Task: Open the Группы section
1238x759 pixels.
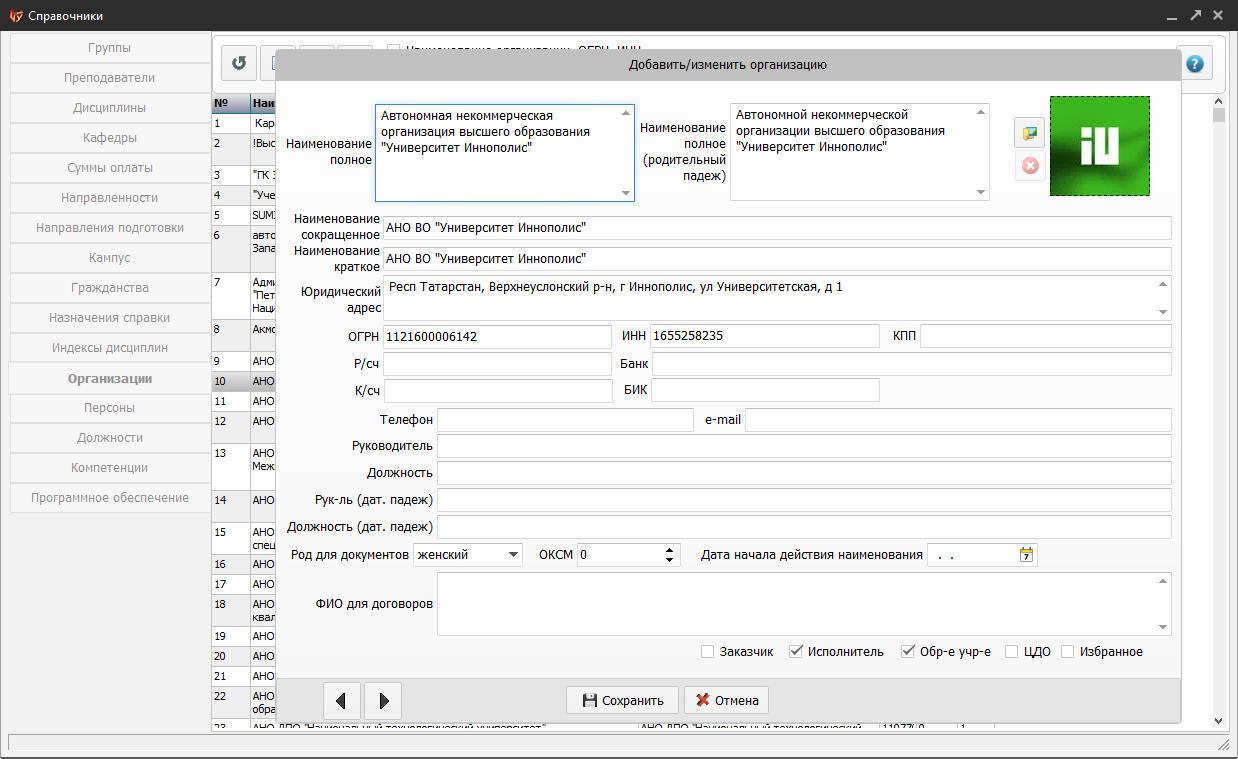Action: [110, 48]
